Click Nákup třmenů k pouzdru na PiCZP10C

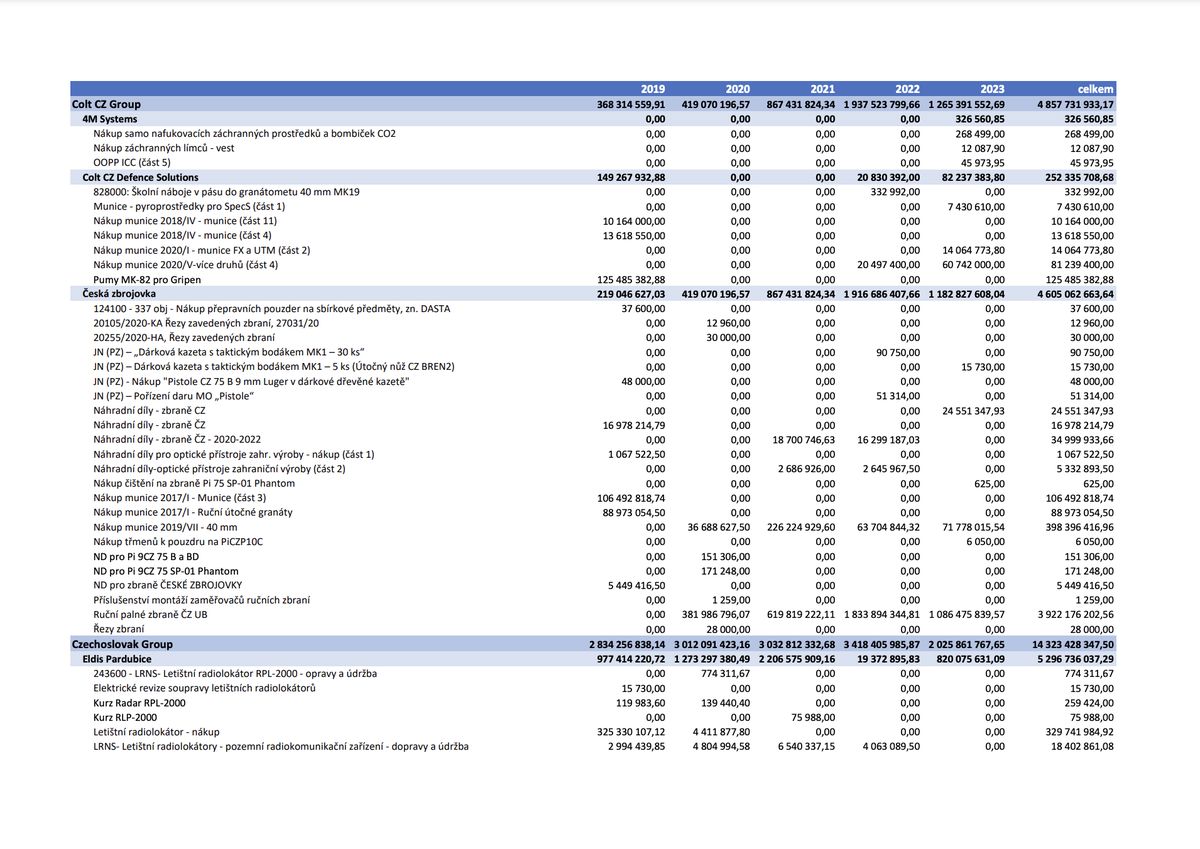coord(178,541)
